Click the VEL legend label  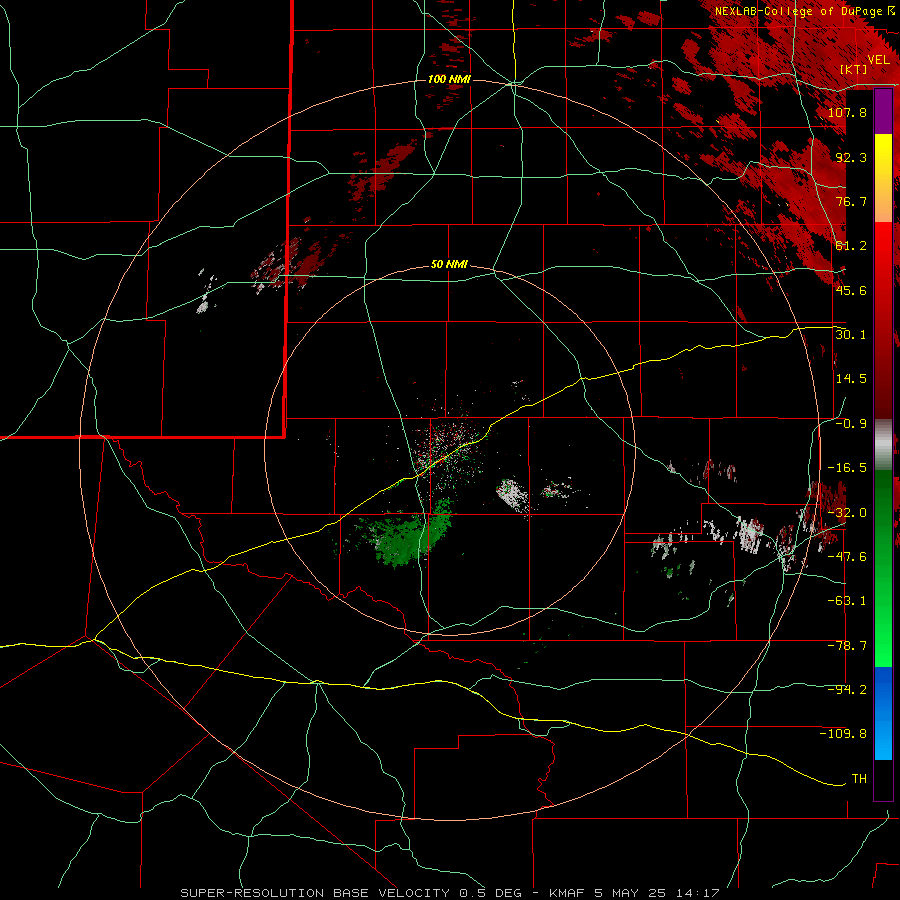click(878, 59)
